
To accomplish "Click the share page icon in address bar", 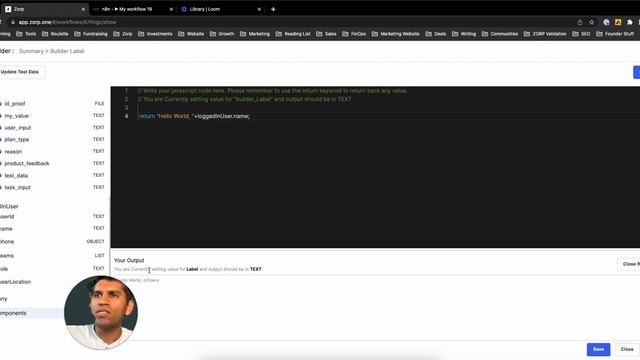I will click(x=580, y=22).
